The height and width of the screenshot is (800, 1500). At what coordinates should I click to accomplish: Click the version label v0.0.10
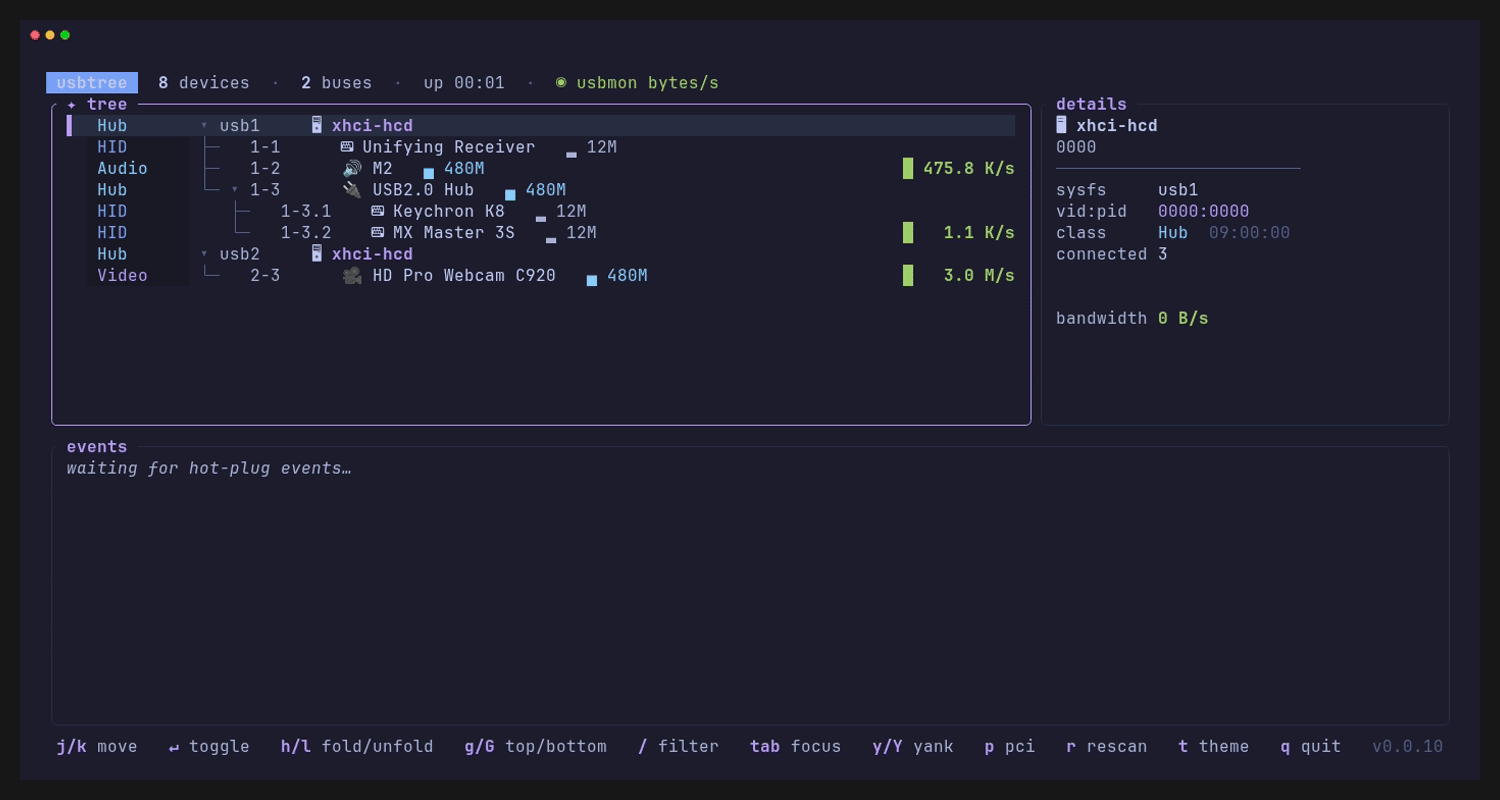[1408, 747]
